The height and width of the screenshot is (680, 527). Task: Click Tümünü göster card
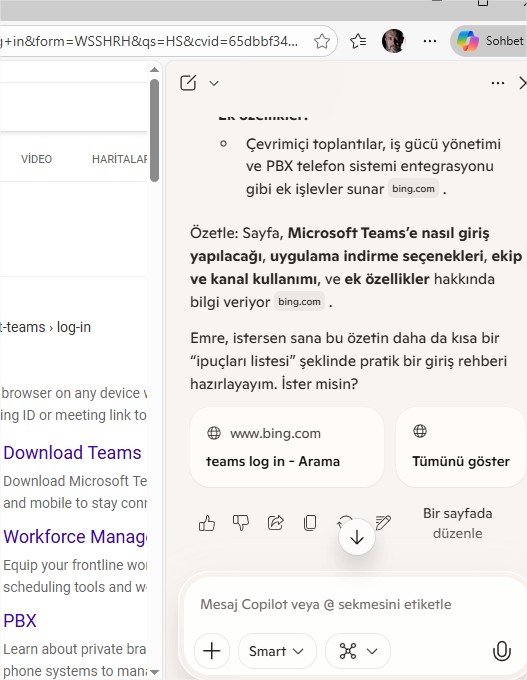click(x=461, y=447)
